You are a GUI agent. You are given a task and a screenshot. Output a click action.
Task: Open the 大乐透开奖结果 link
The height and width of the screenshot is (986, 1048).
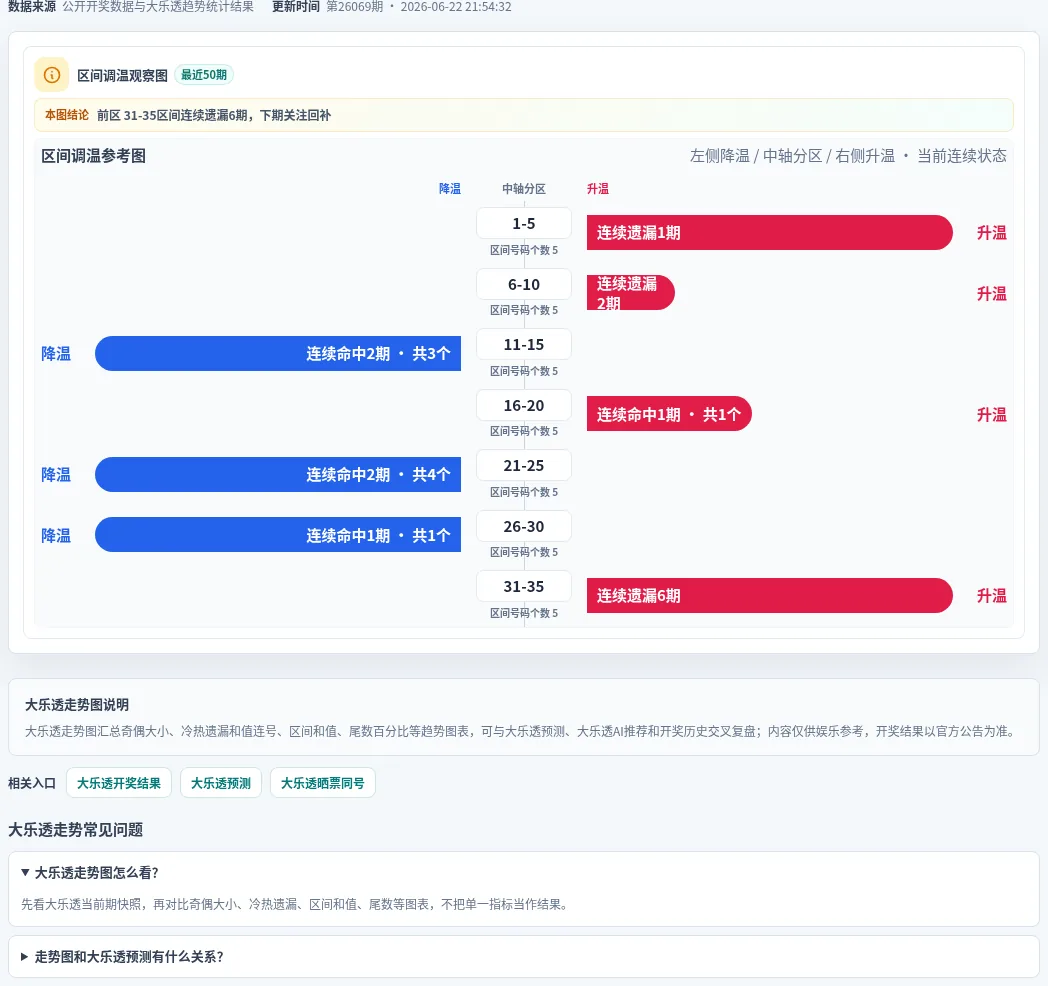pos(119,783)
